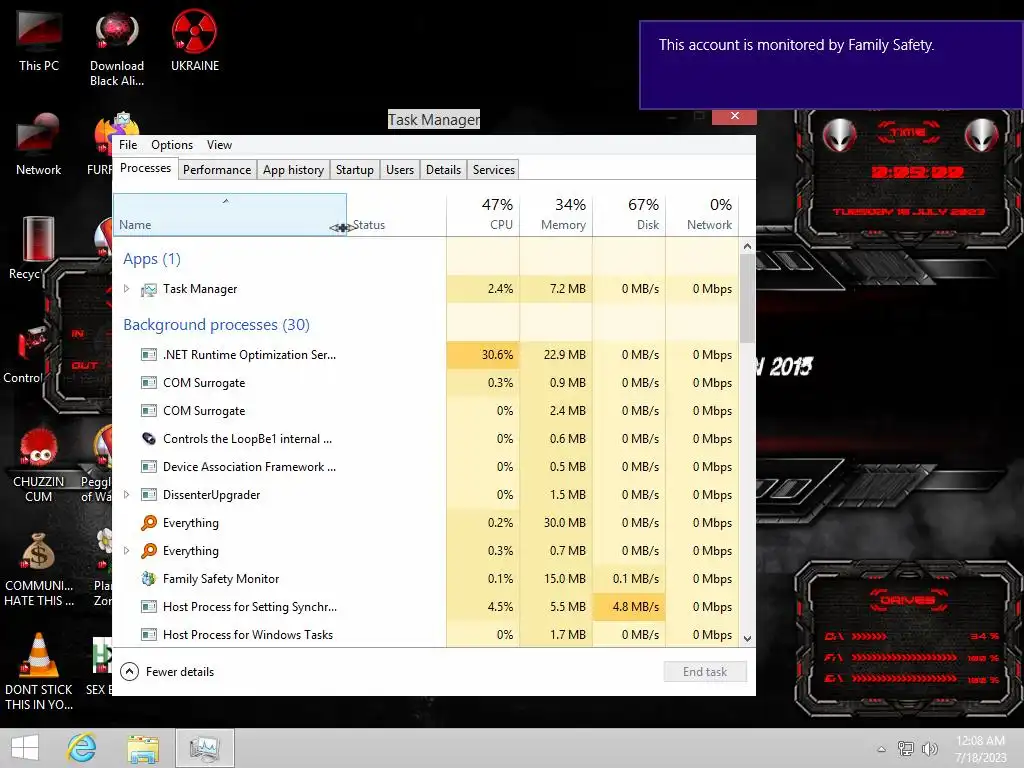Click the scrollbar down arrow
1024x768 pixels.
tap(747, 639)
